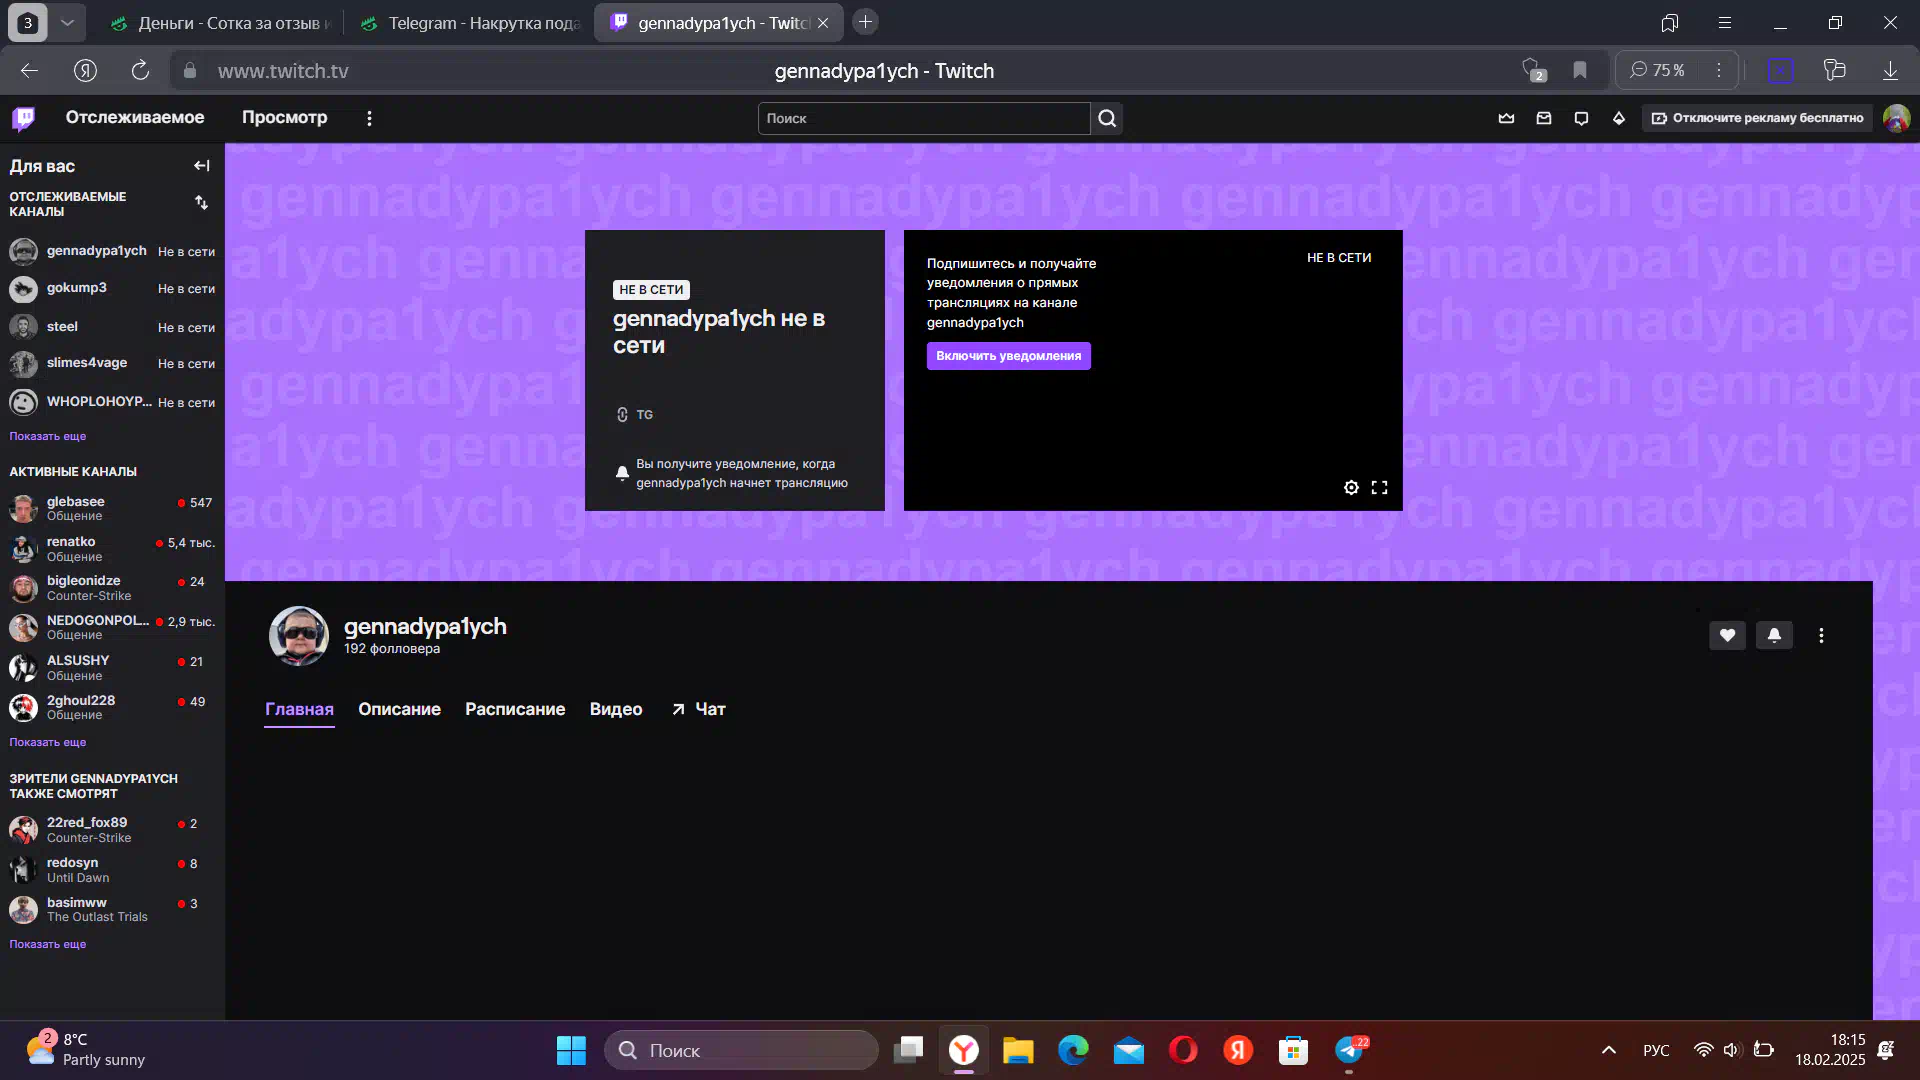Expand the tab group dropdown arrow

click(67, 22)
